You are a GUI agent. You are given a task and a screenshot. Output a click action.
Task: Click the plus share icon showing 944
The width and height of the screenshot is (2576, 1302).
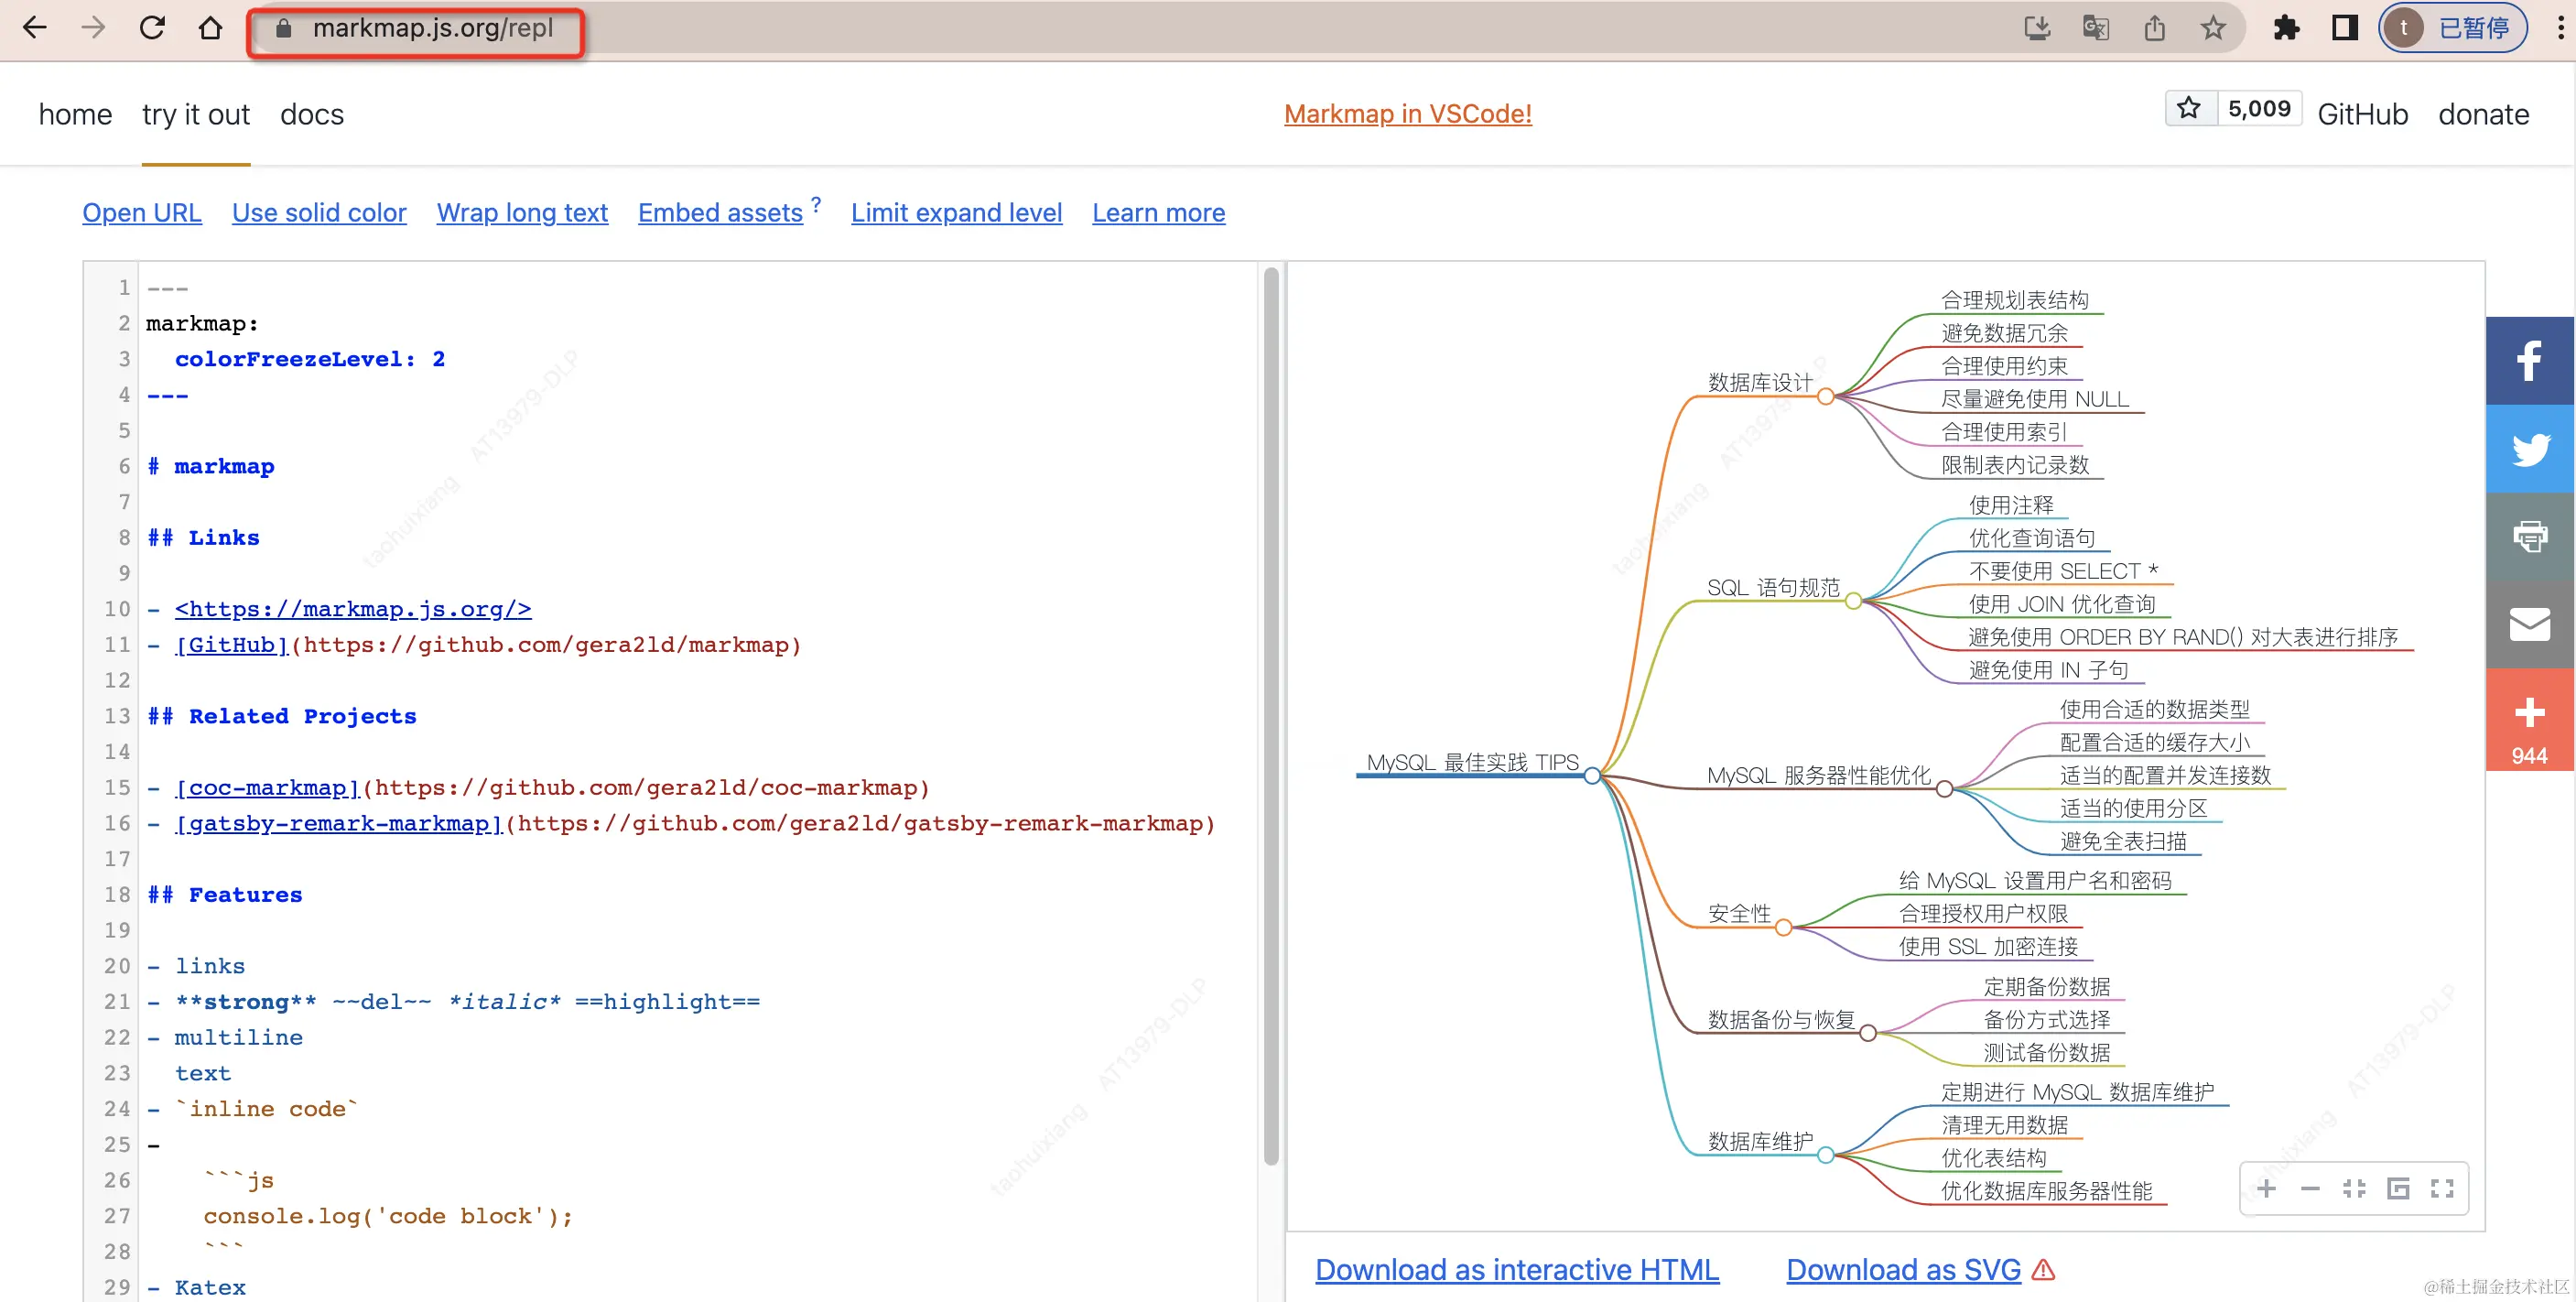pos(2530,720)
